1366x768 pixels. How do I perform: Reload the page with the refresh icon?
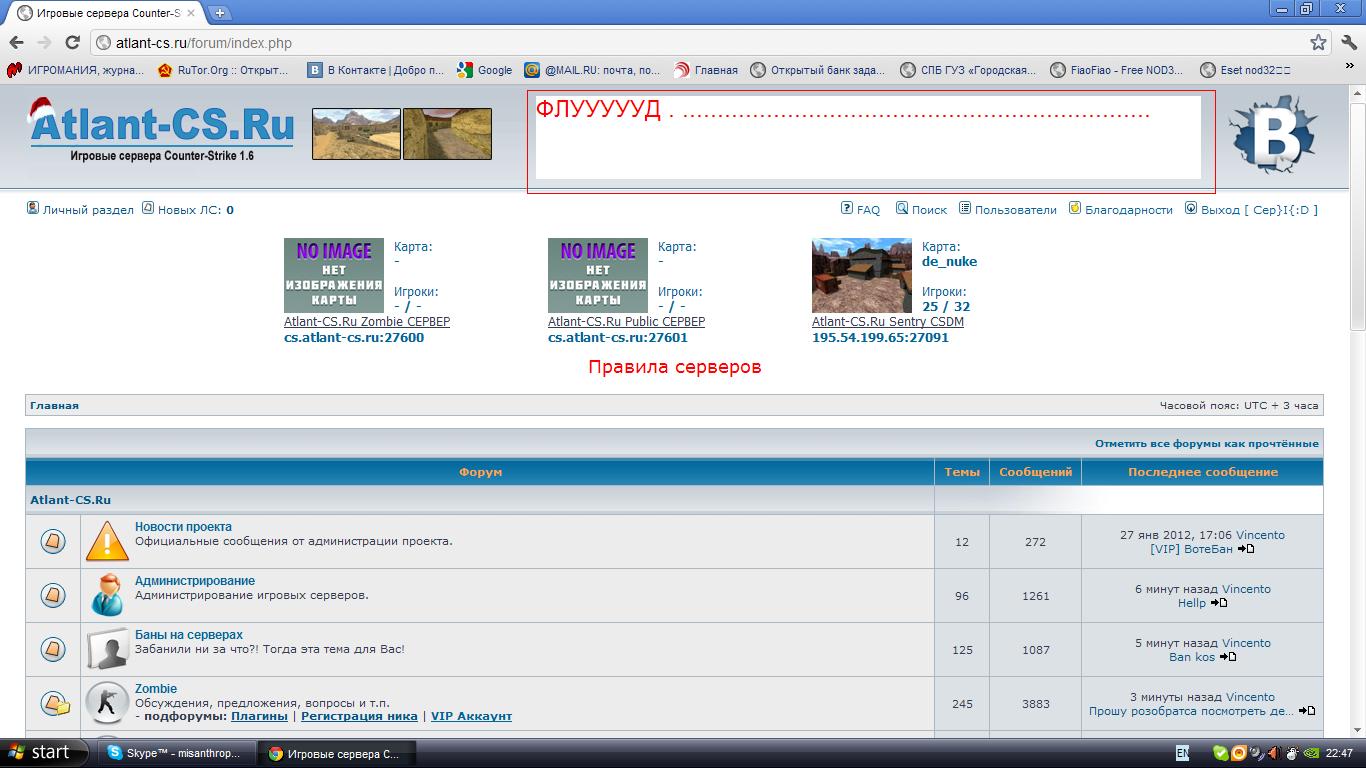tap(72, 43)
